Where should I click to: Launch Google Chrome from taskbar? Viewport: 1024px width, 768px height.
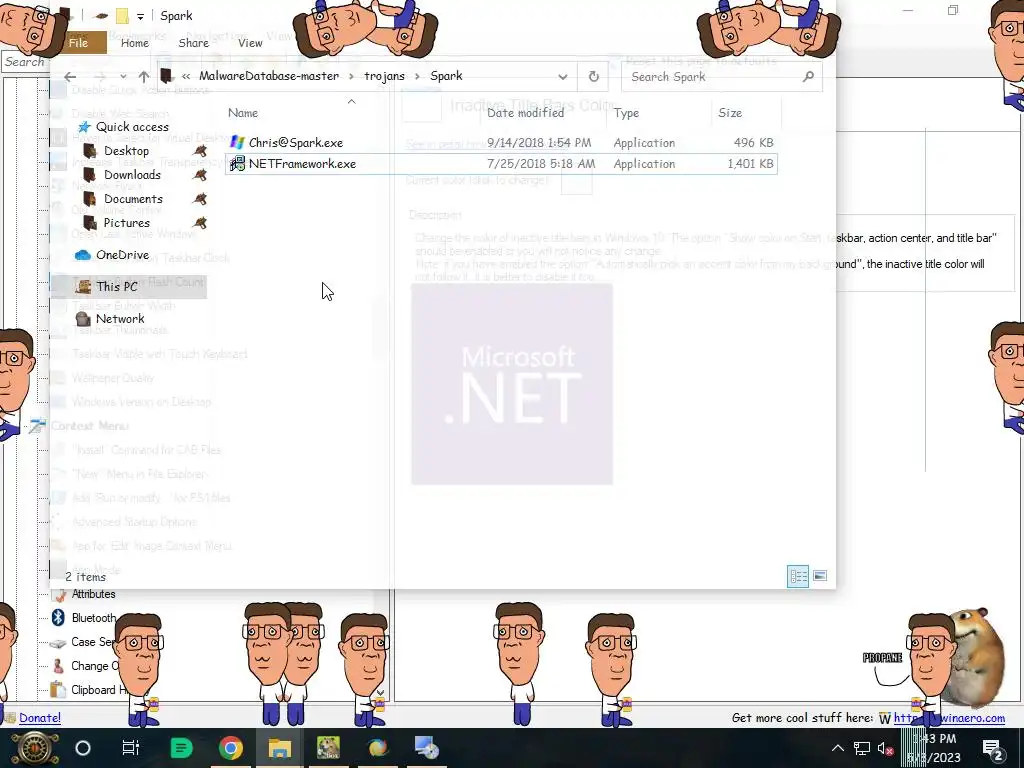(230, 748)
